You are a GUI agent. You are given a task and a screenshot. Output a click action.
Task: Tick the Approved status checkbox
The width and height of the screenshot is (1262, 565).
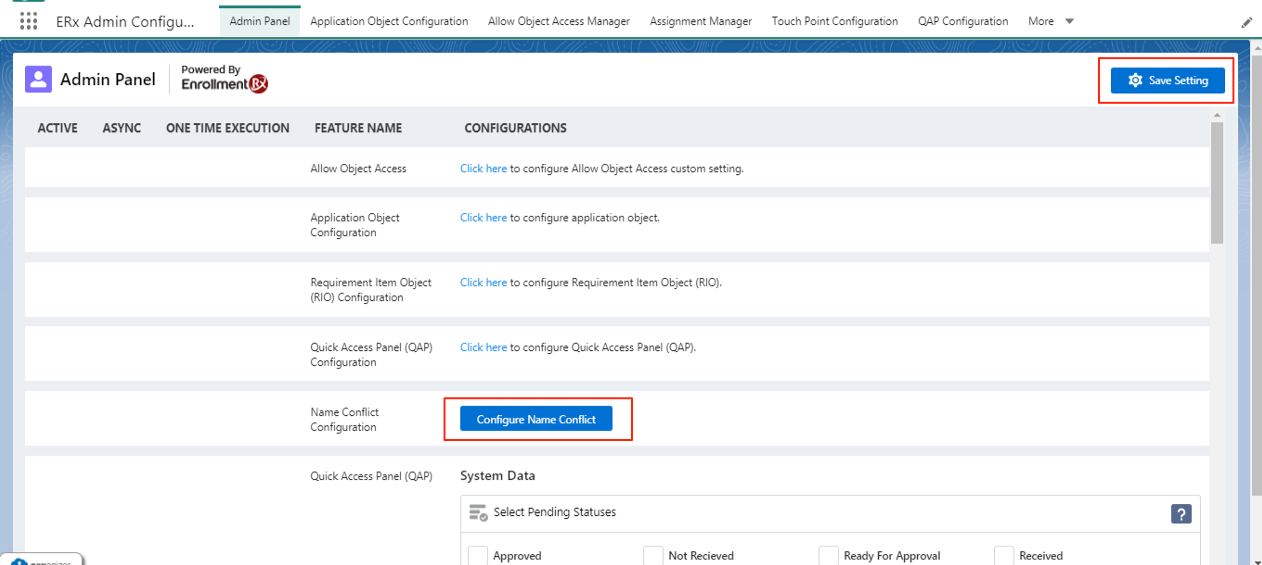[478, 555]
